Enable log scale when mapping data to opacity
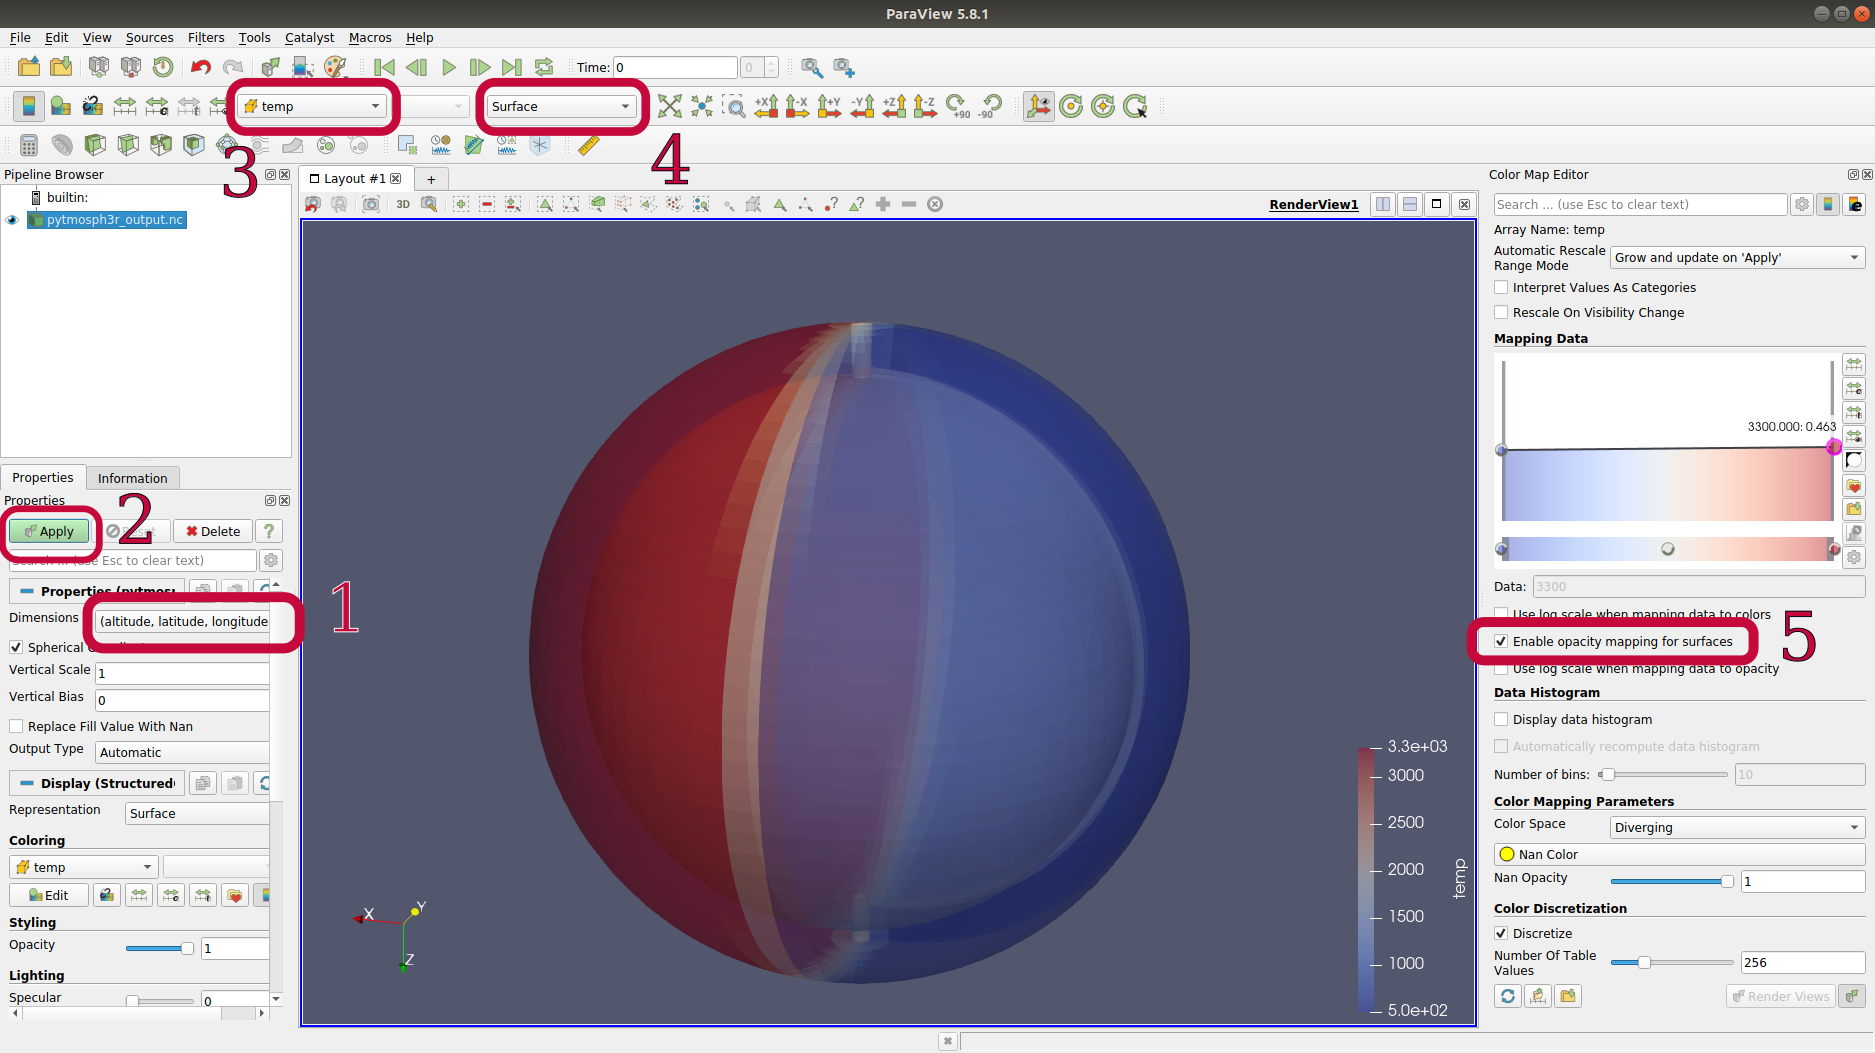The width and height of the screenshot is (1875, 1053). pyautogui.click(x=1501, y=668)
